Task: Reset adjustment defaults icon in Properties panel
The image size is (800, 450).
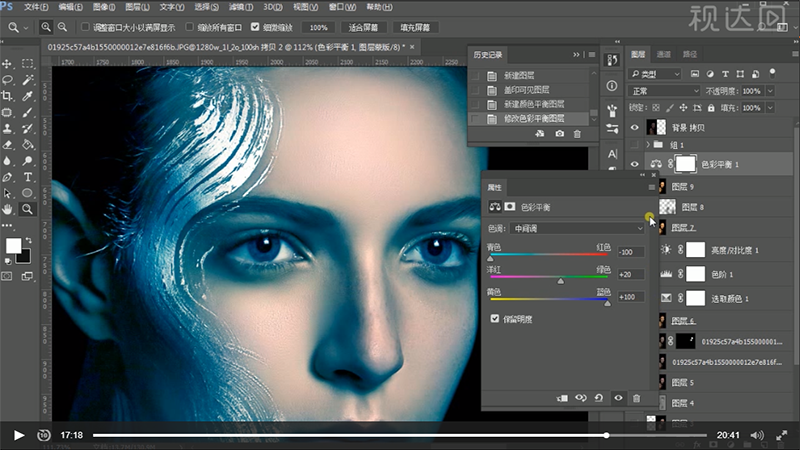Action: click(x=599, y=398)
